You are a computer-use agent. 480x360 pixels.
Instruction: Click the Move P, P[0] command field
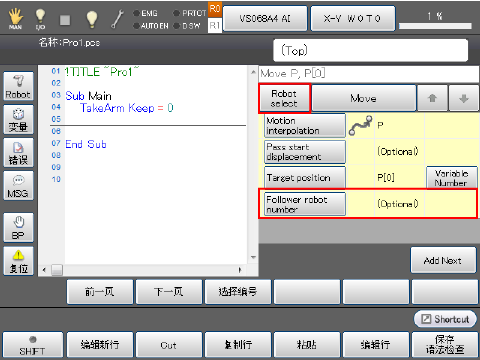[x=369, y=74]
